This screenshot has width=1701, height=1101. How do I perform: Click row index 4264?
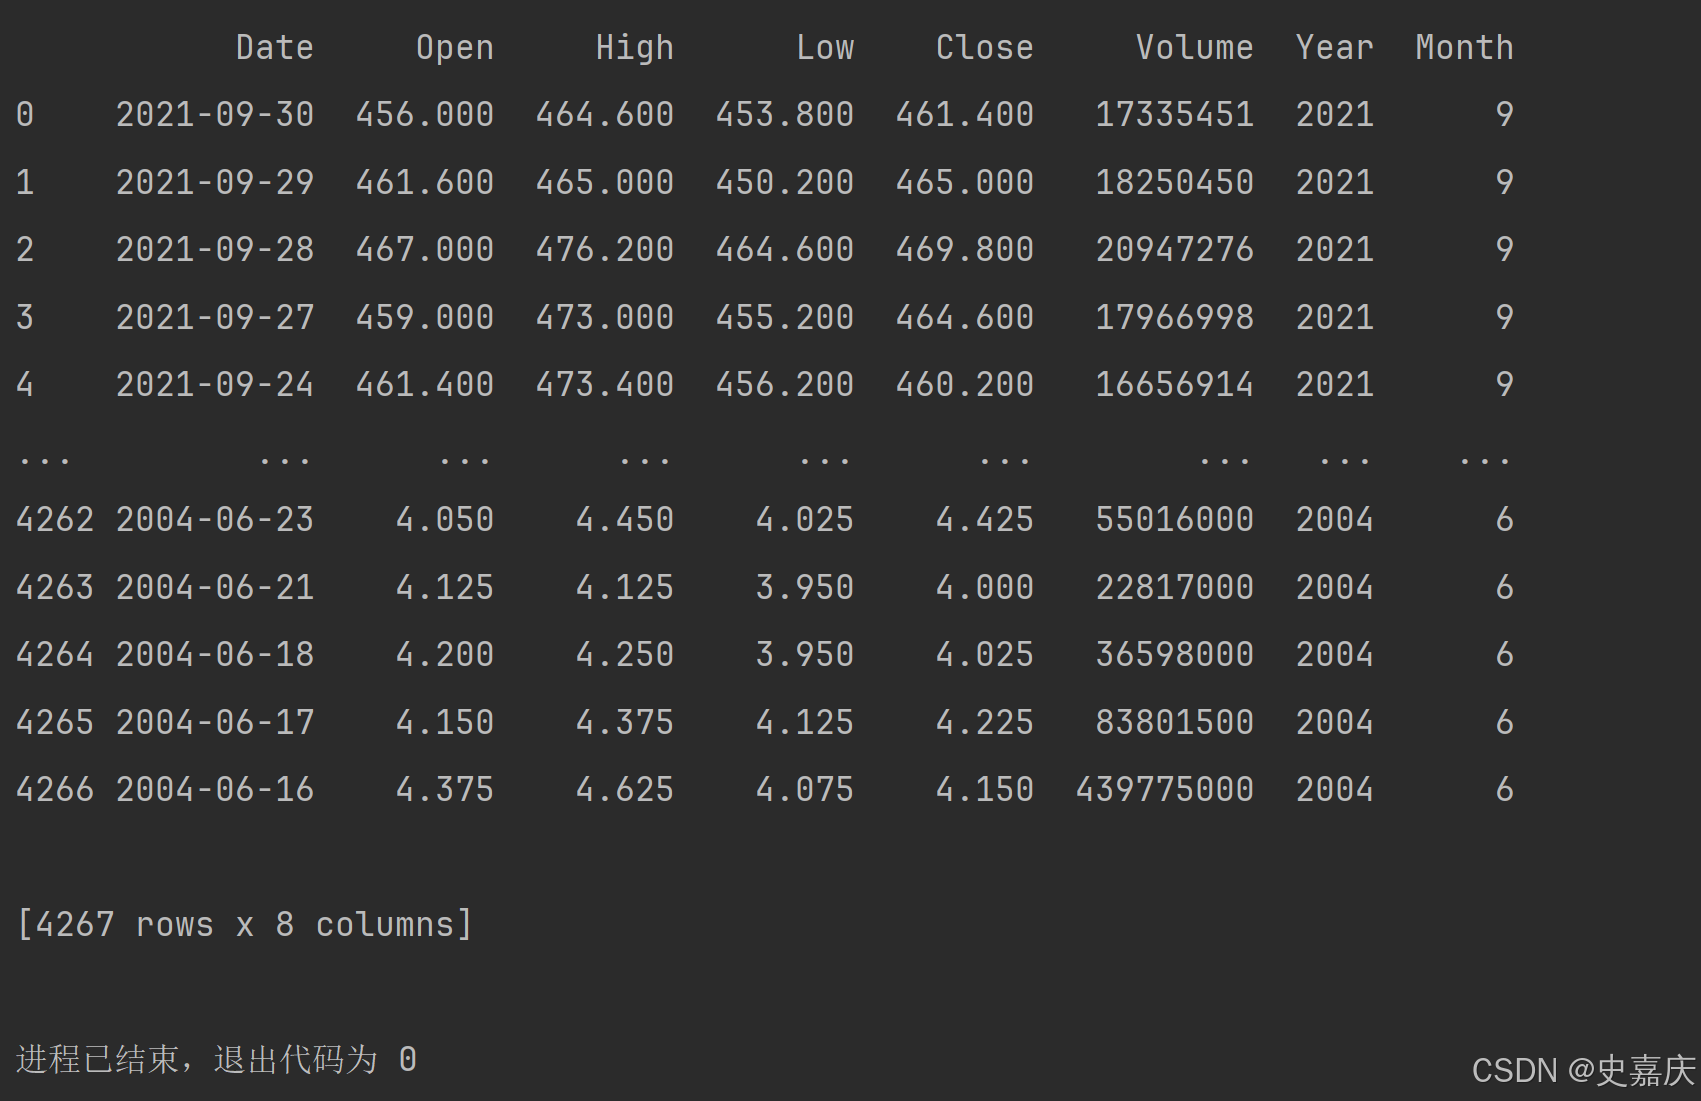click(x=55, y=654)
